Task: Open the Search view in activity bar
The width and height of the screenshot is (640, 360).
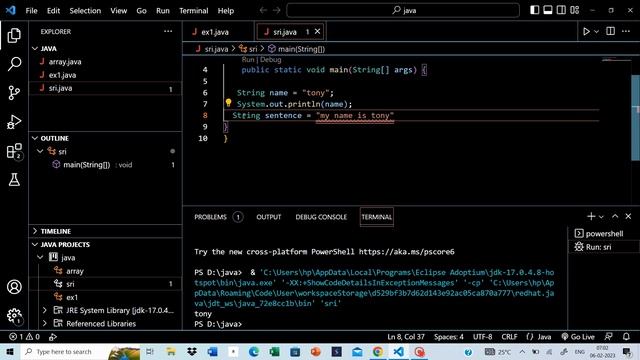Action: coord(14,64)
